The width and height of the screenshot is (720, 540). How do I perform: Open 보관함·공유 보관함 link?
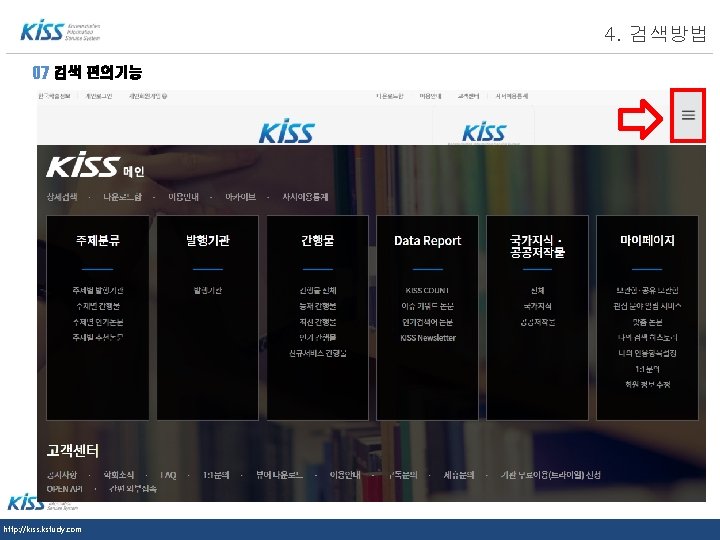[647, 290]
